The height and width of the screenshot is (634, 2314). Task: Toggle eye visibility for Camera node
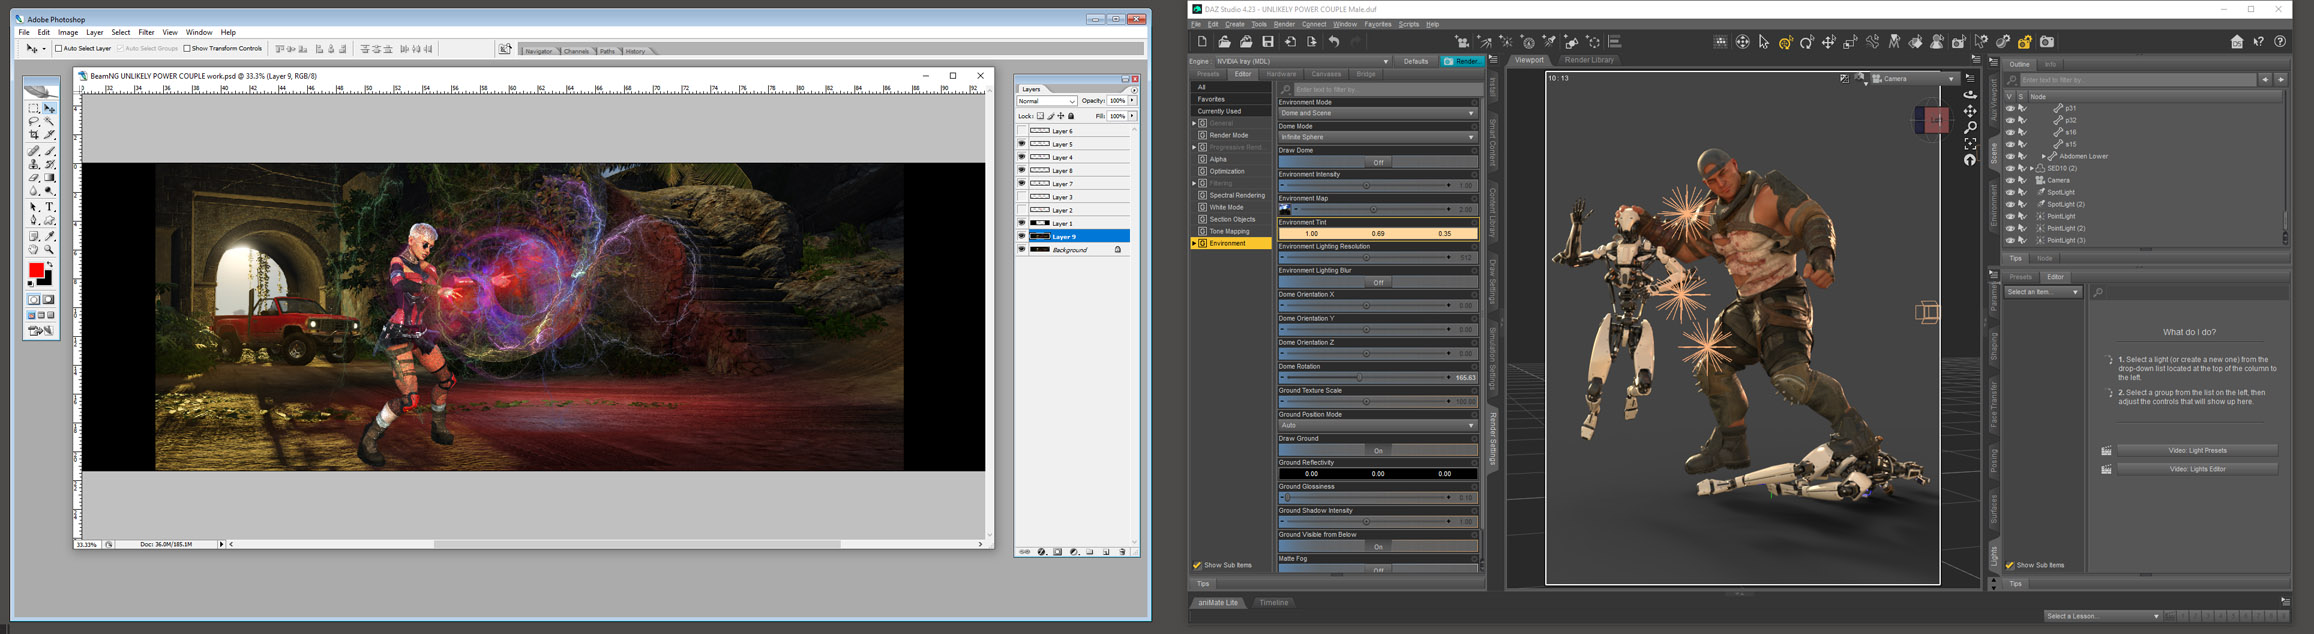pos(2010,180)
